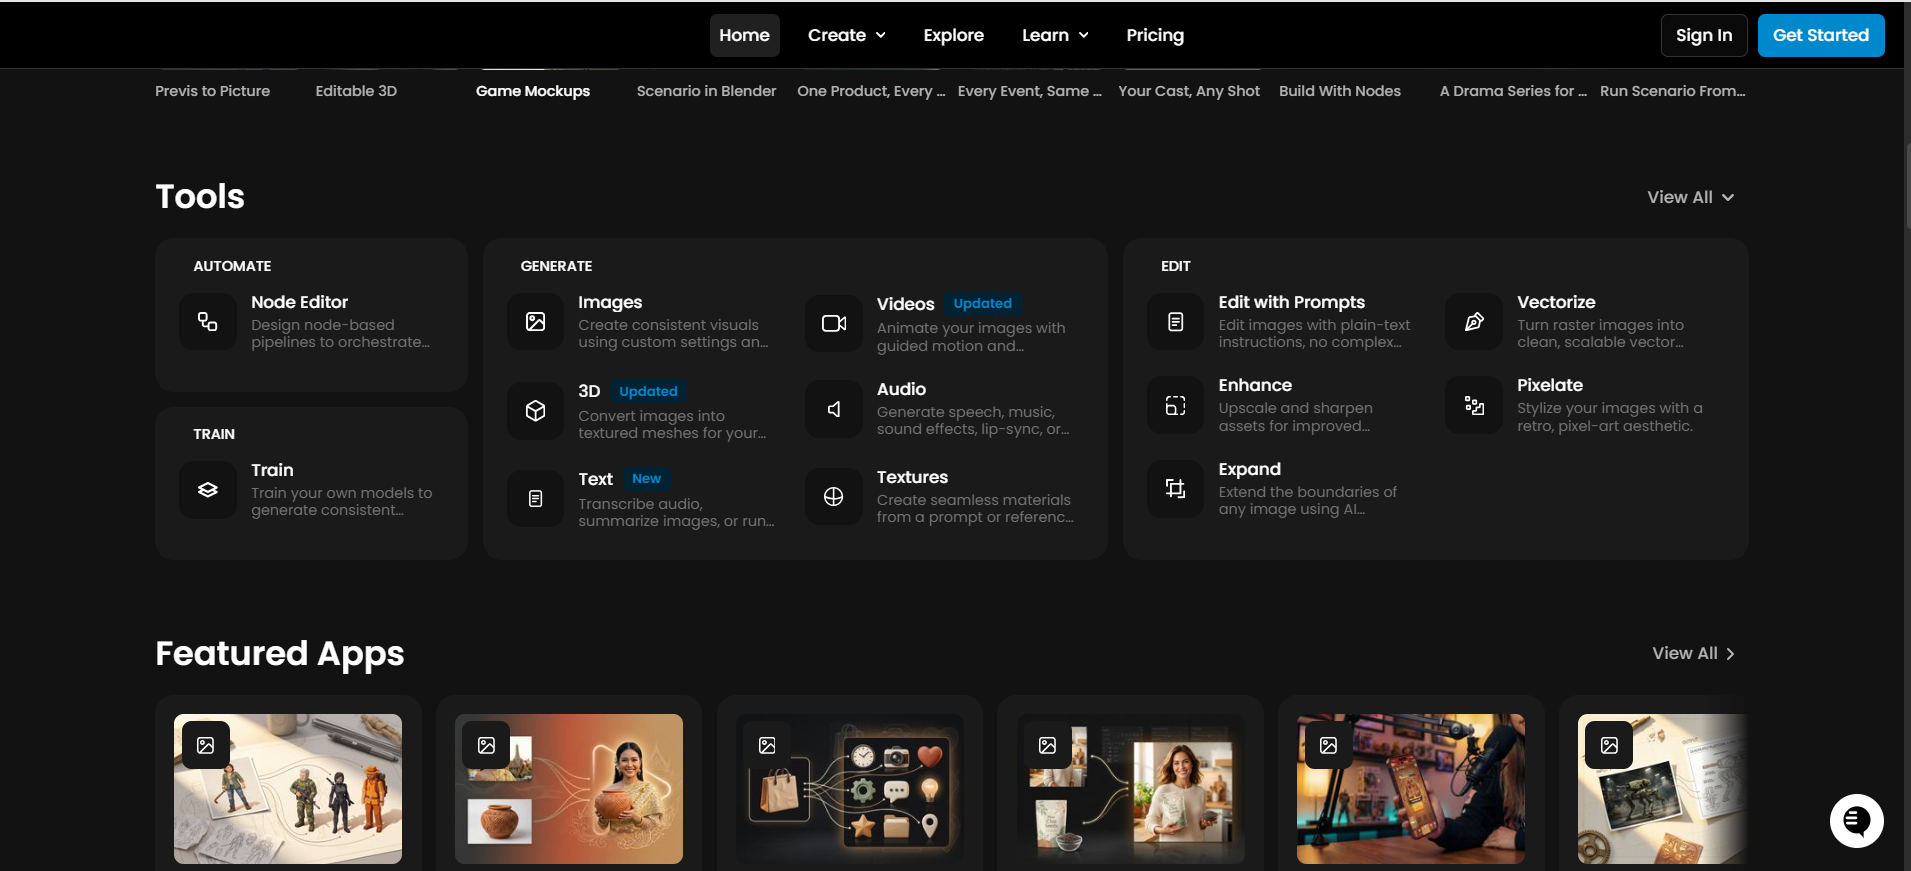Expand the Learn menu dropdown
Screen dimensions: 1911x871
[1055, 35]
